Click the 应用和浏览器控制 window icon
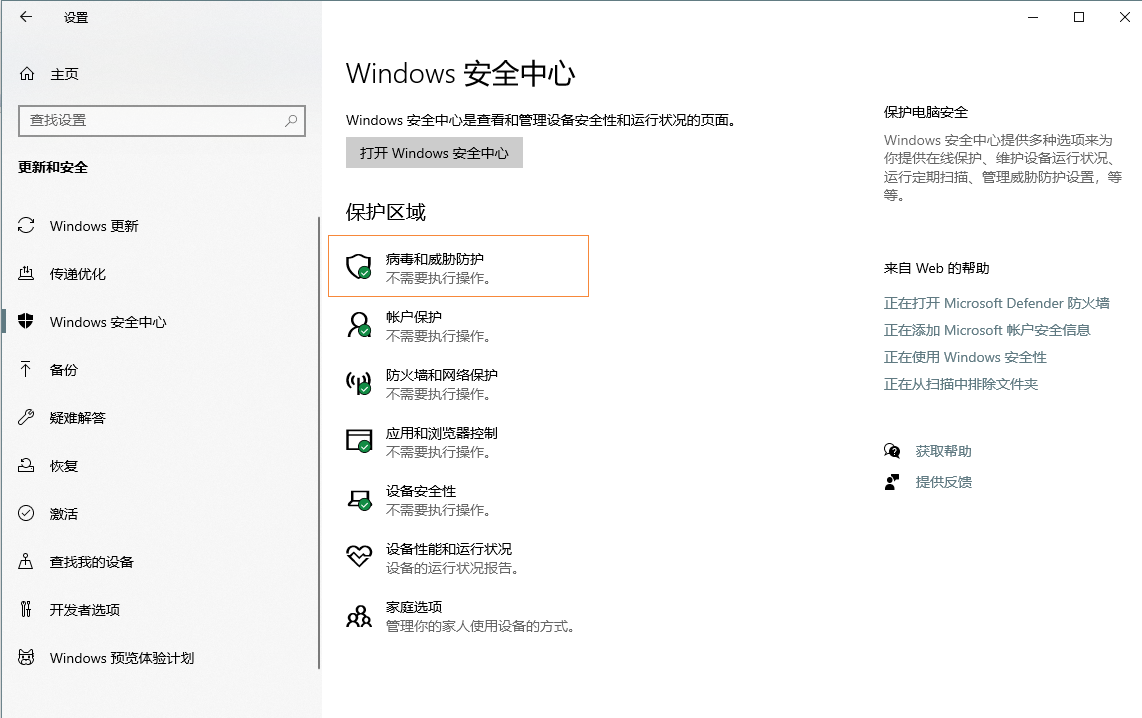Screen dimensions: 1142x718 (x=359, y=441)
